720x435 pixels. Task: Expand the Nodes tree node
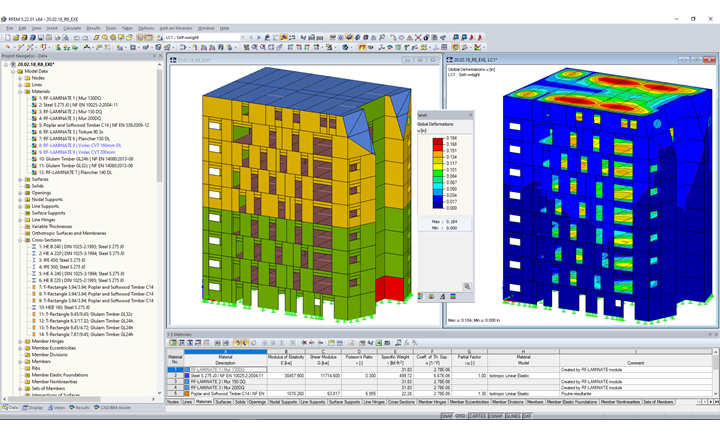(20, 78)
